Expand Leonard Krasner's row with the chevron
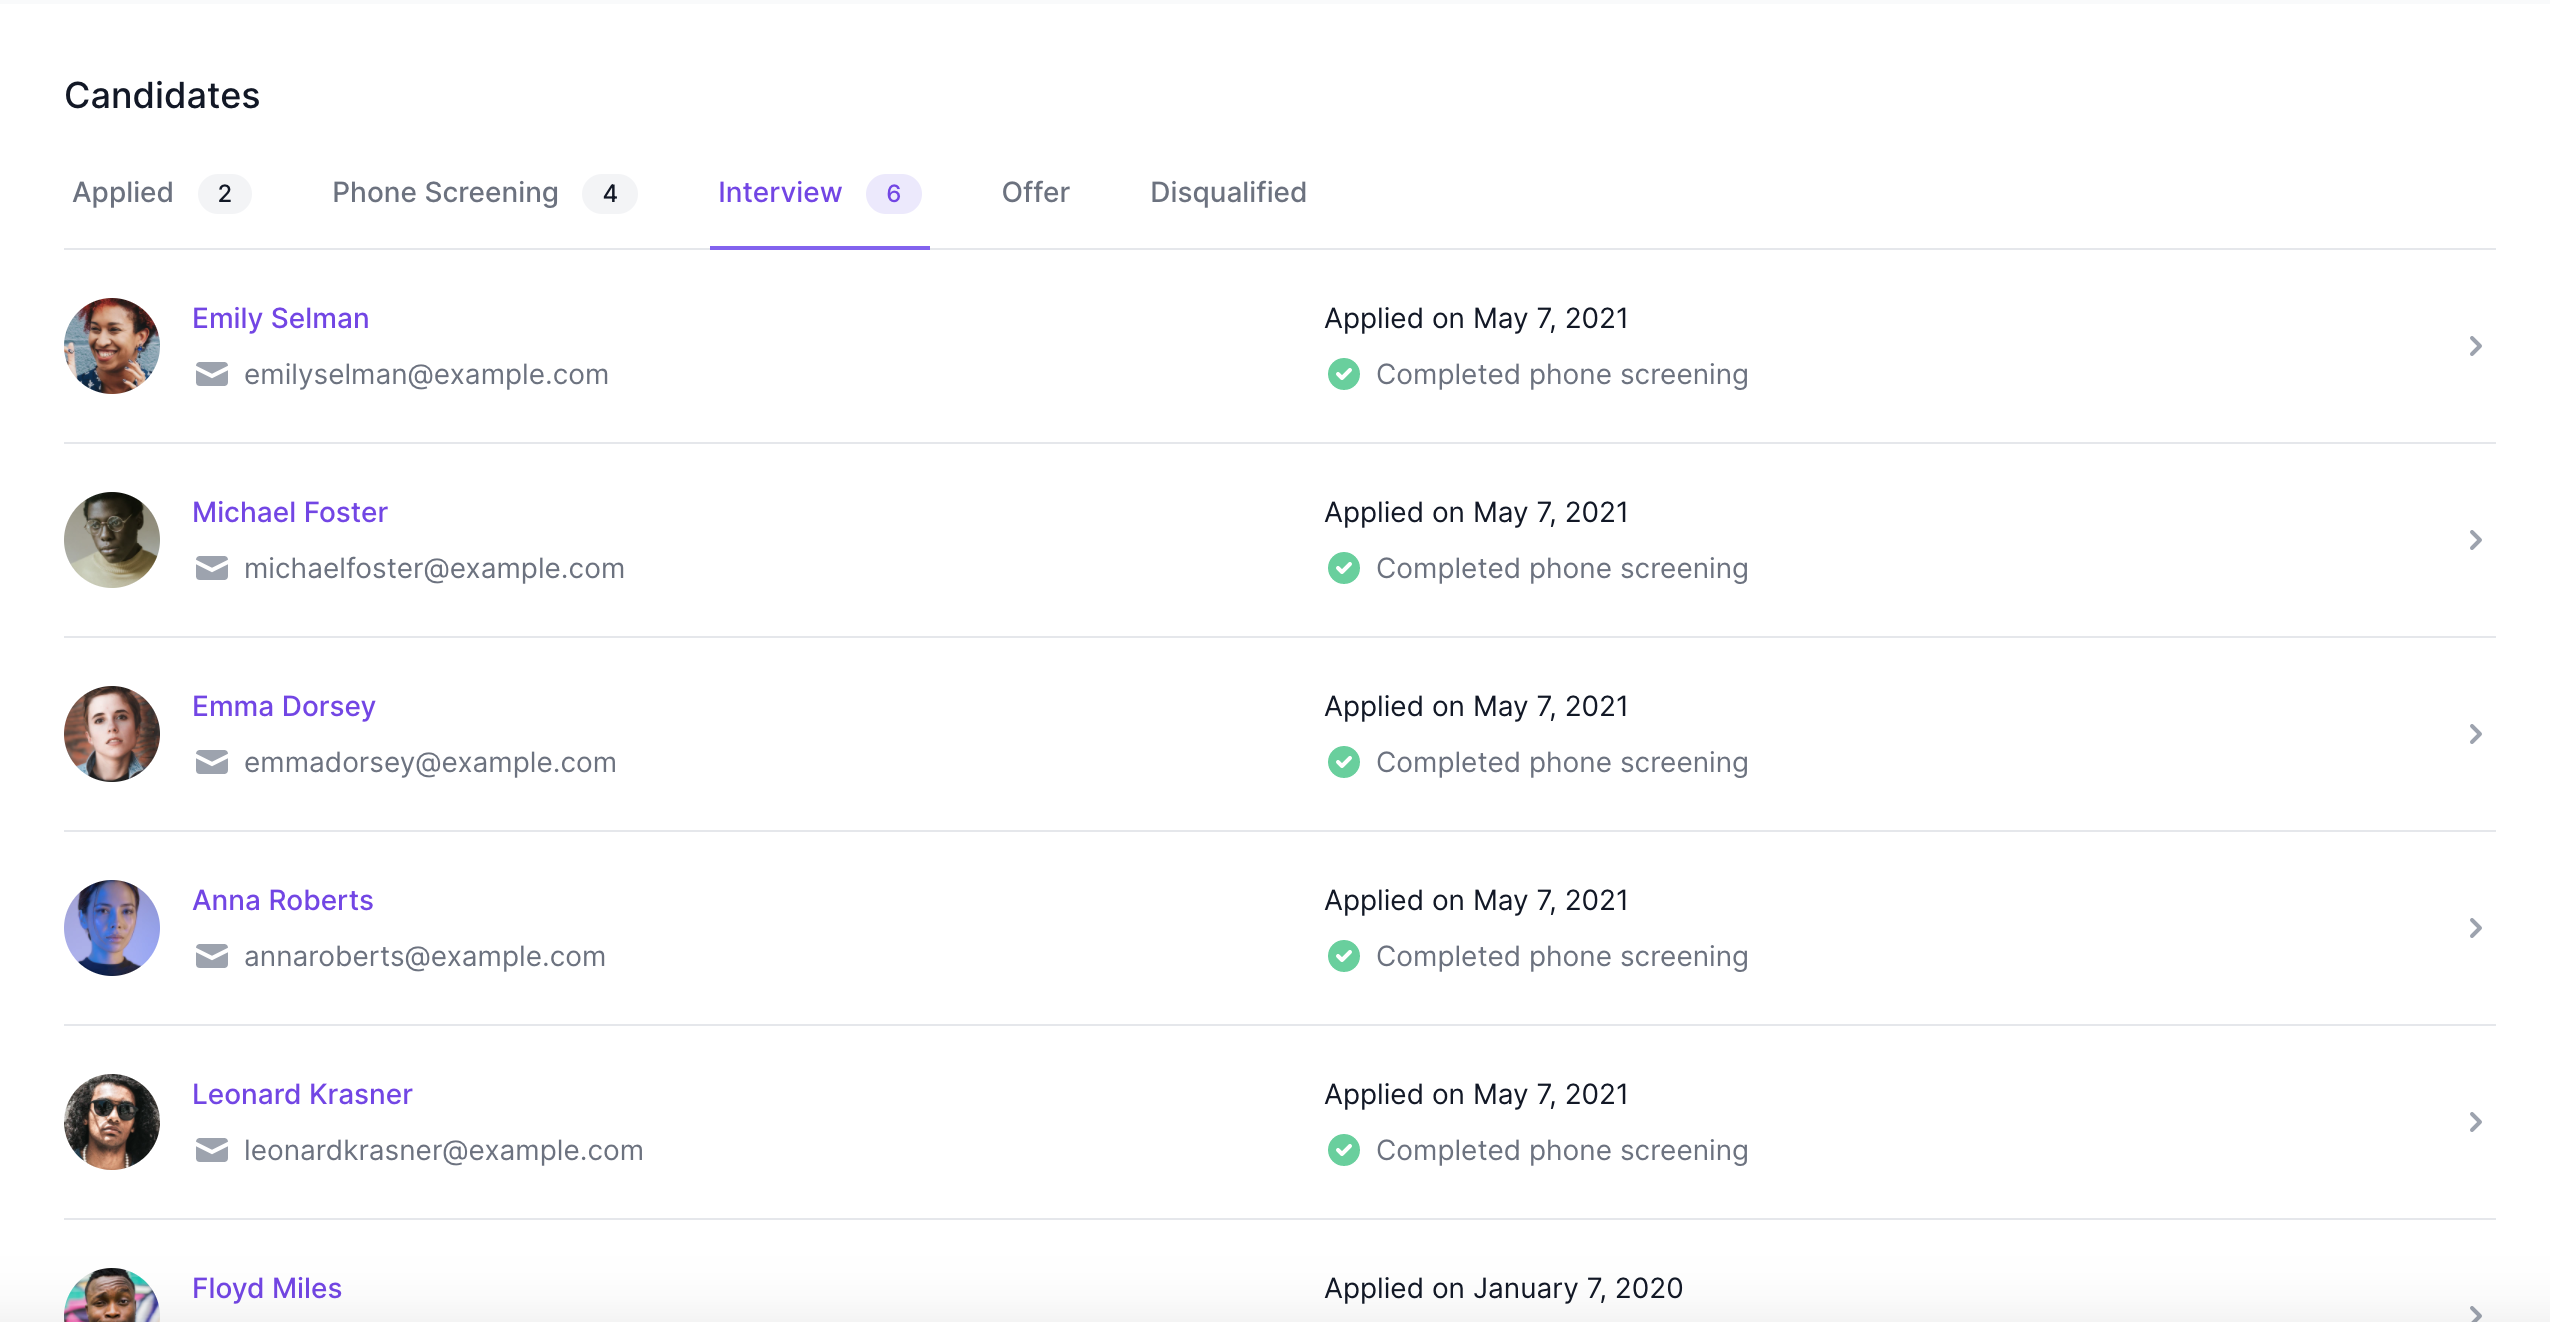2550x1322 pixels. click(x=2476, y=1122)
